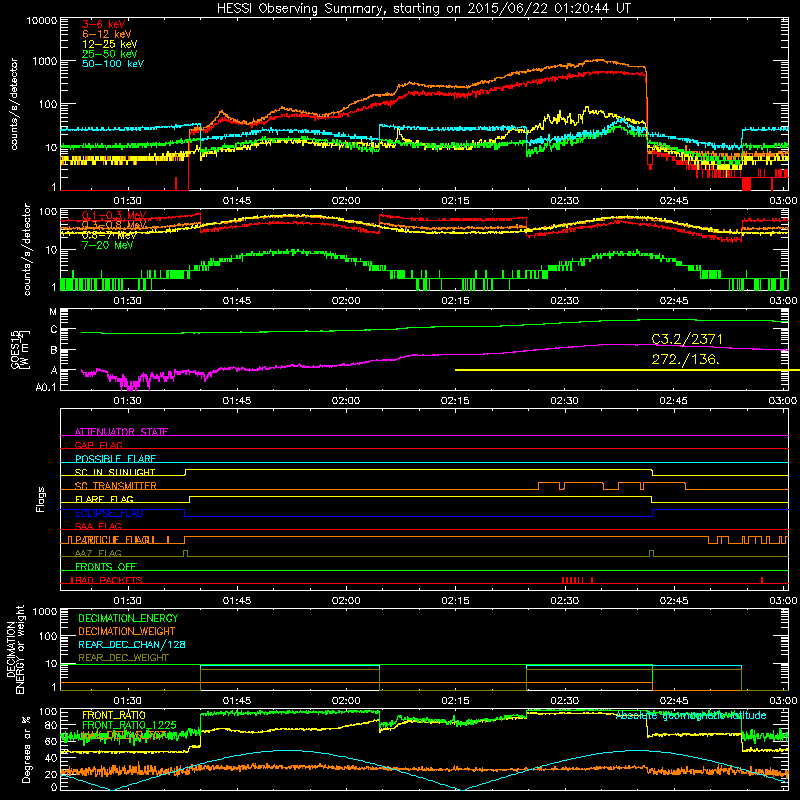Viewport: 800px width, 800px height.
Task: Click the 'Degrees or %' axis title
Action: [x=26, y=749]
